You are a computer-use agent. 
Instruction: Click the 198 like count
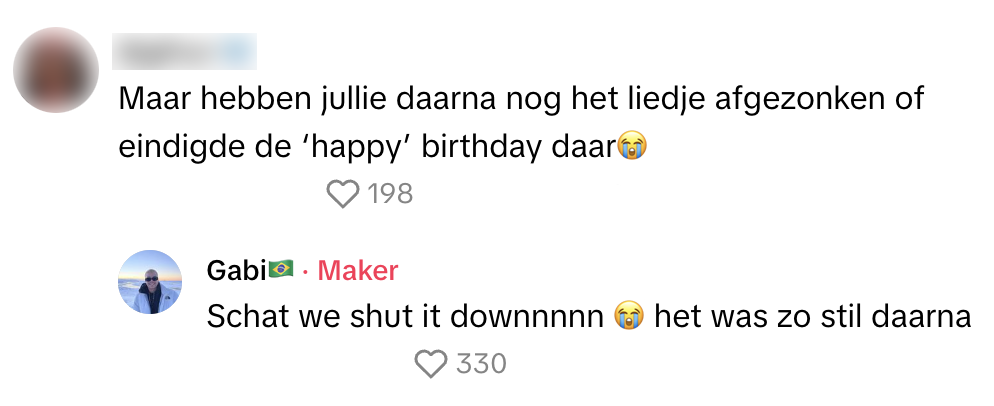pos(390,194)
